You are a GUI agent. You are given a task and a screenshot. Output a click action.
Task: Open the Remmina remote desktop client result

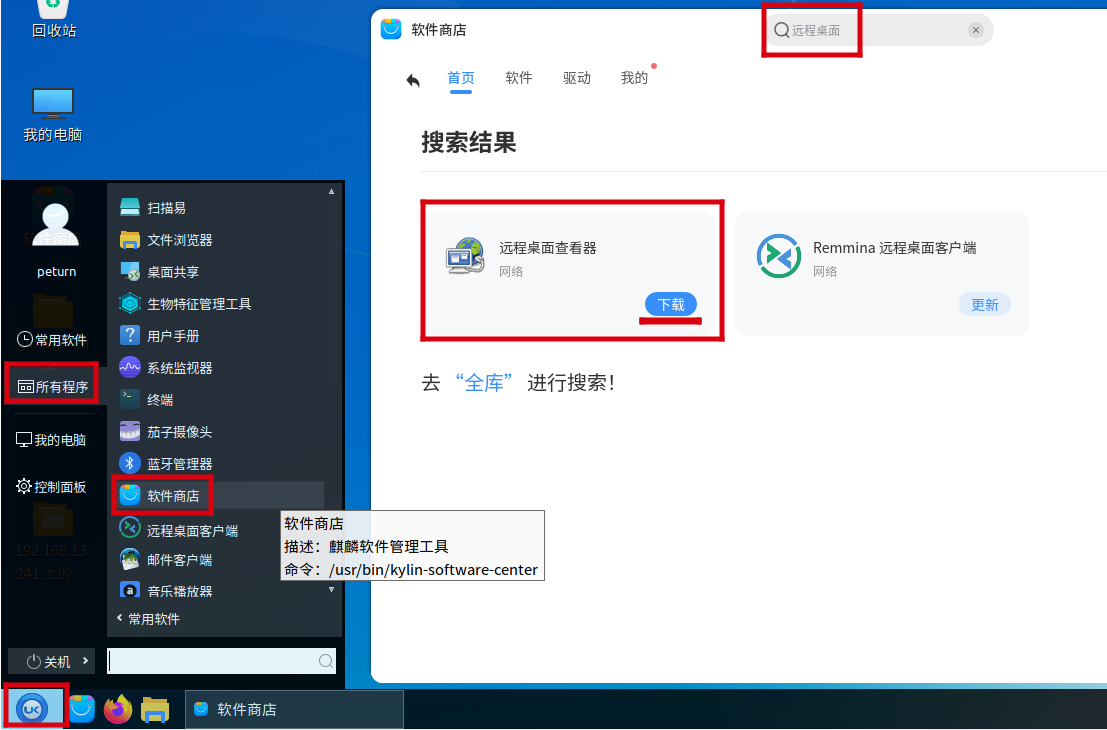[894, 248]
